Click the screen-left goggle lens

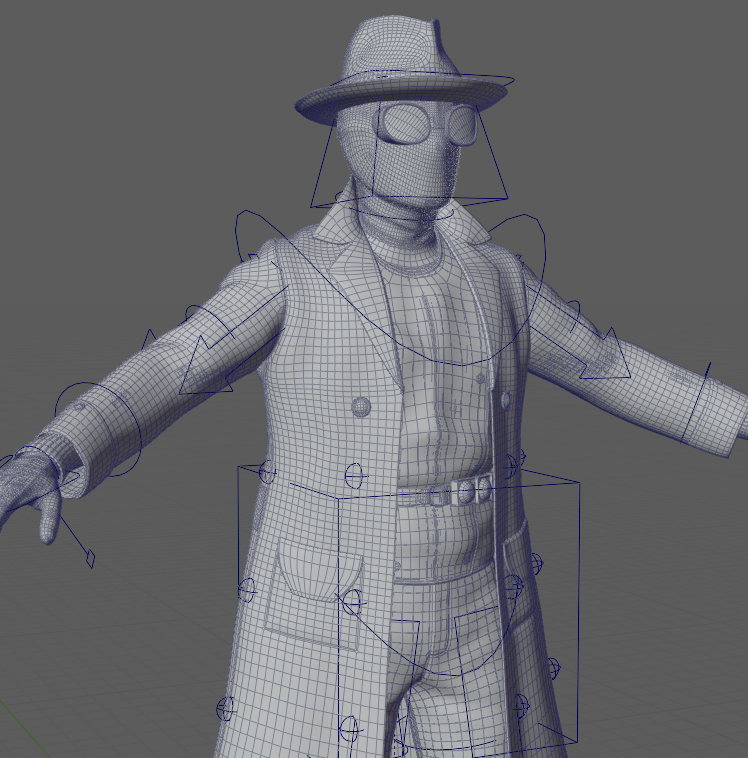(406, 124)
